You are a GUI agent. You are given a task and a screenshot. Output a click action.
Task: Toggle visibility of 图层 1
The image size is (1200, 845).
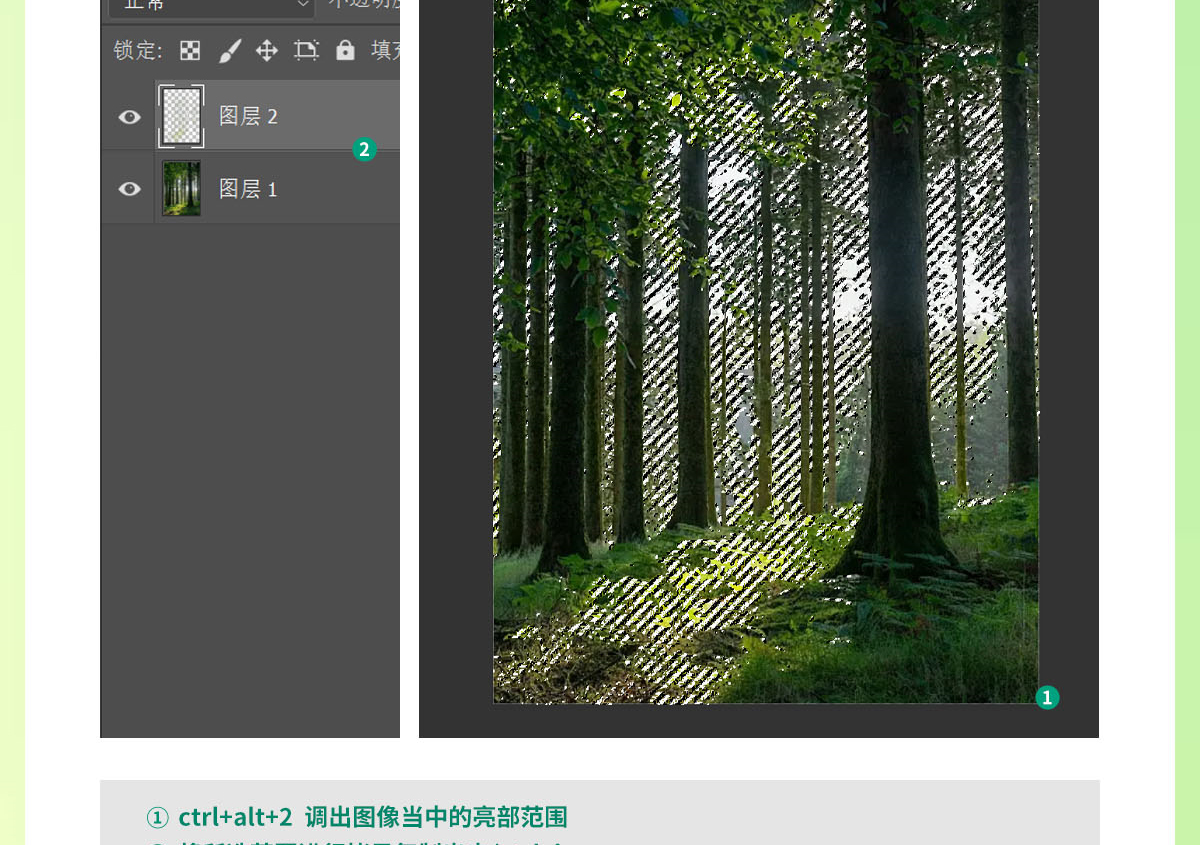[x=130, y=189]
